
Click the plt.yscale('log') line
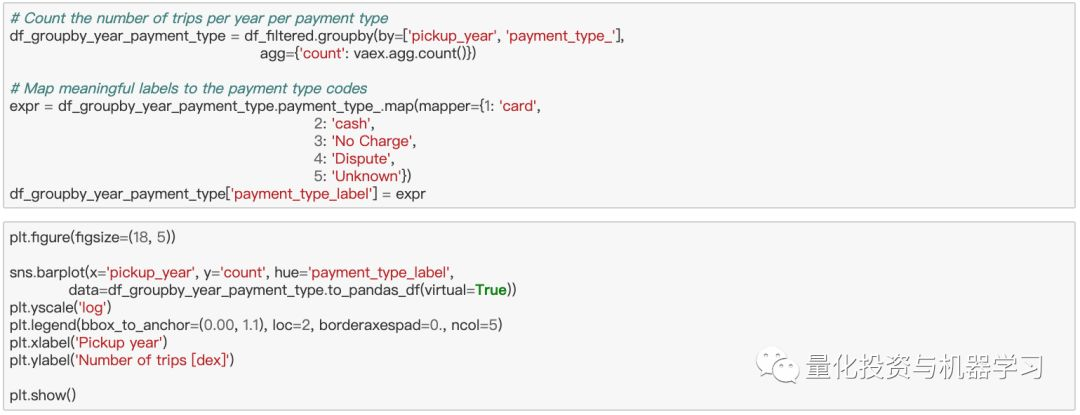tap(61, 307)
